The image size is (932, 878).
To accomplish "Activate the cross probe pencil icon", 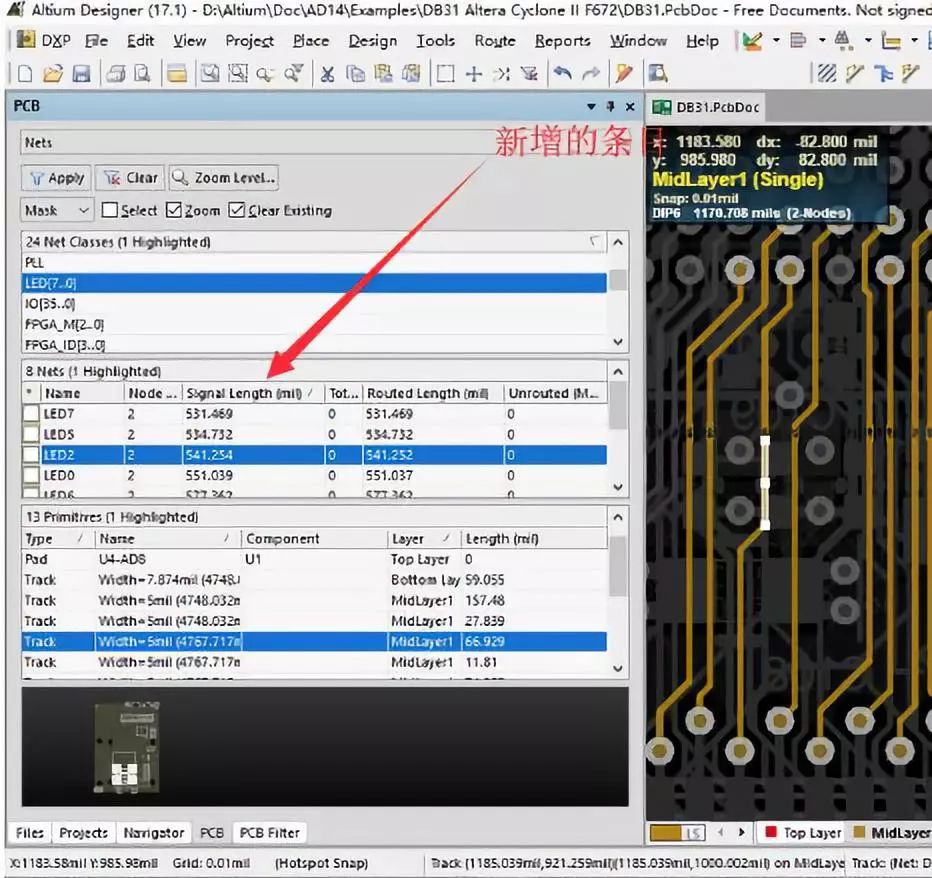I will point(624,74).
